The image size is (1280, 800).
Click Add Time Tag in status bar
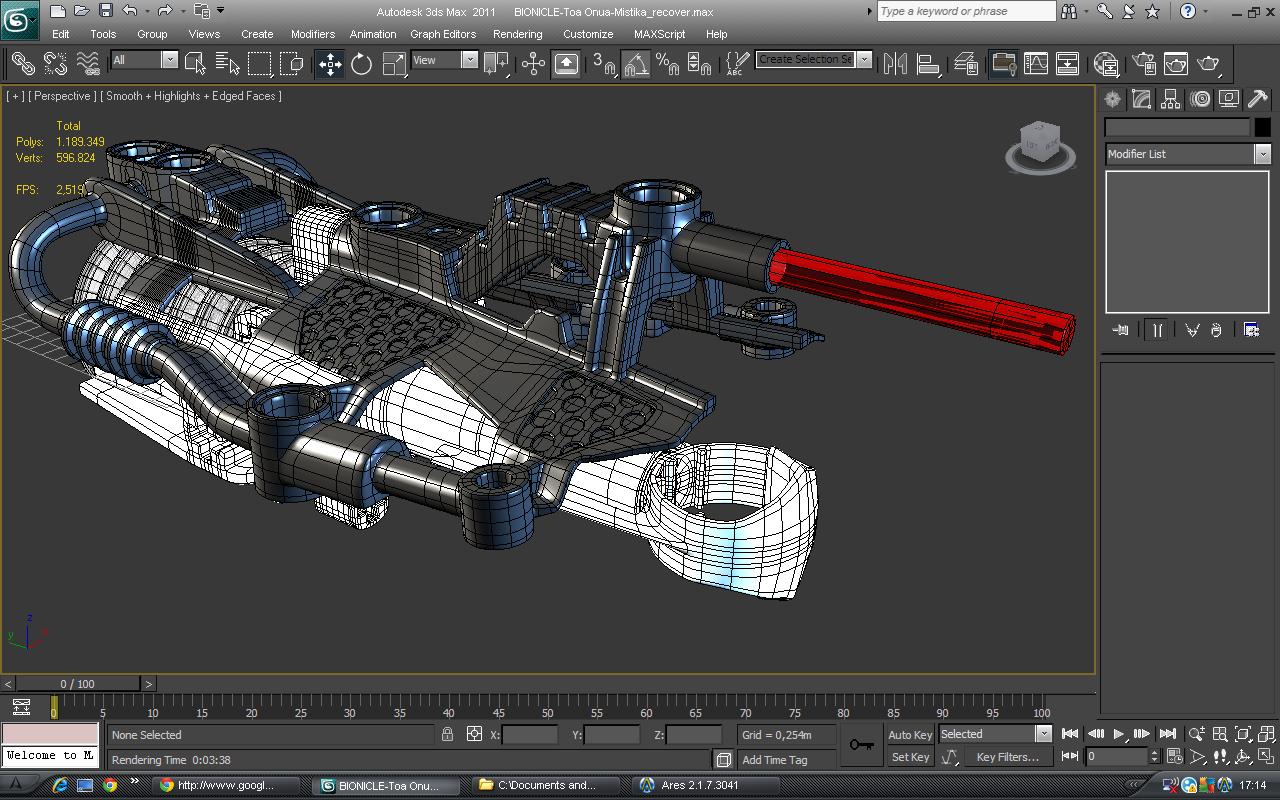tap(774, 760)
